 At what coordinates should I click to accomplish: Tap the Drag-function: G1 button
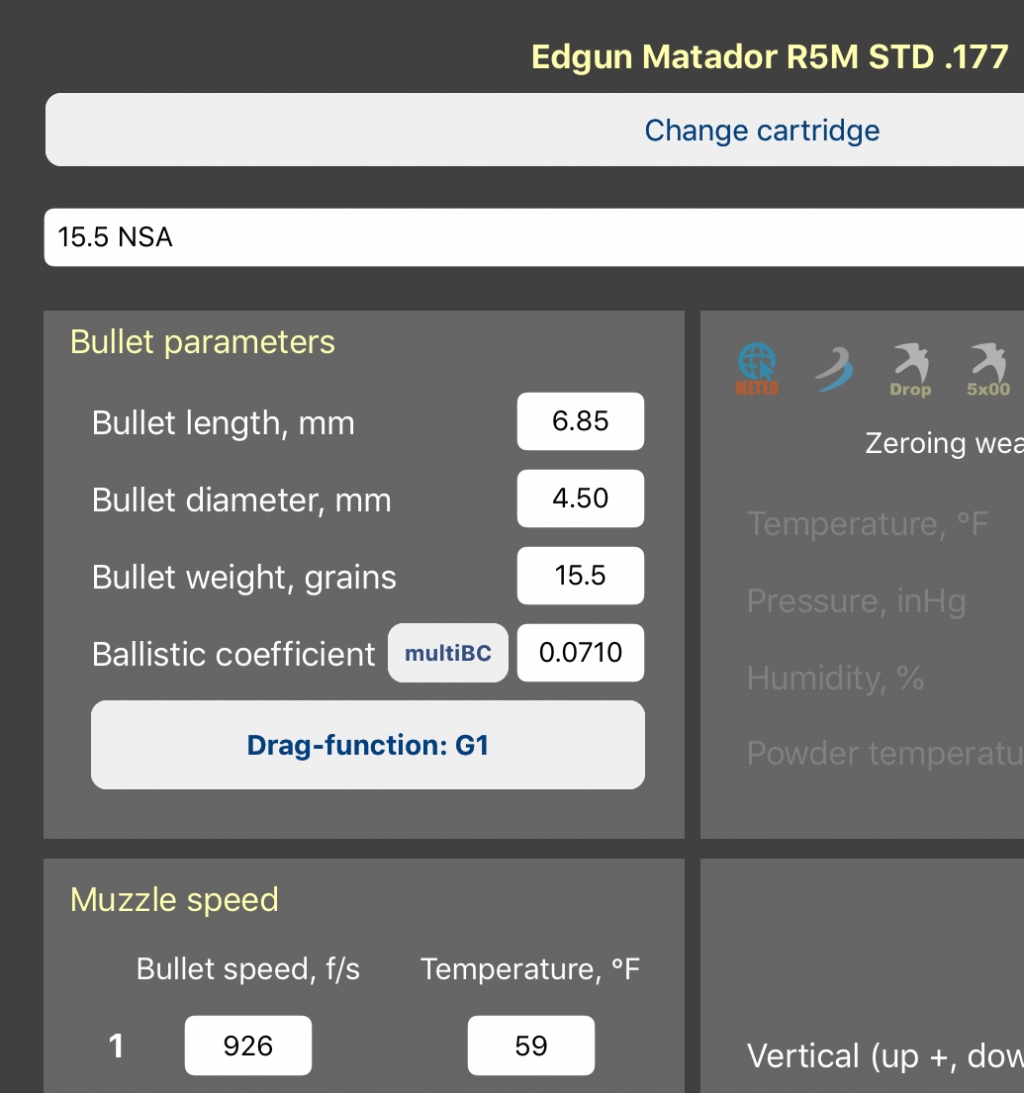click(367, 745)
